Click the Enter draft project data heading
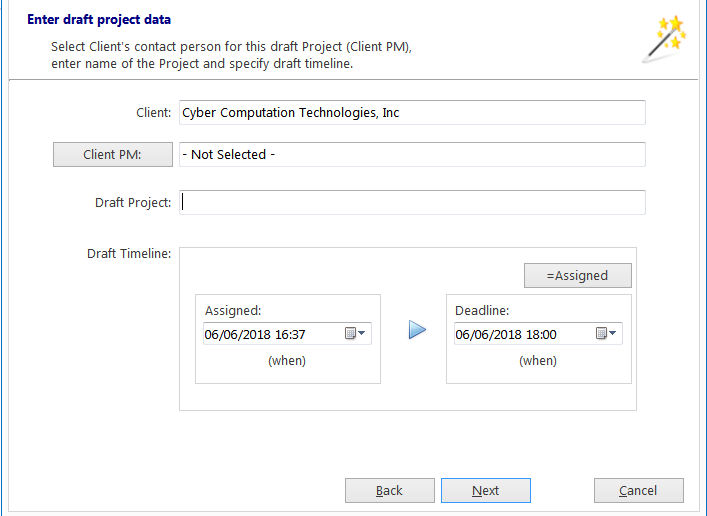 [99, 20]
